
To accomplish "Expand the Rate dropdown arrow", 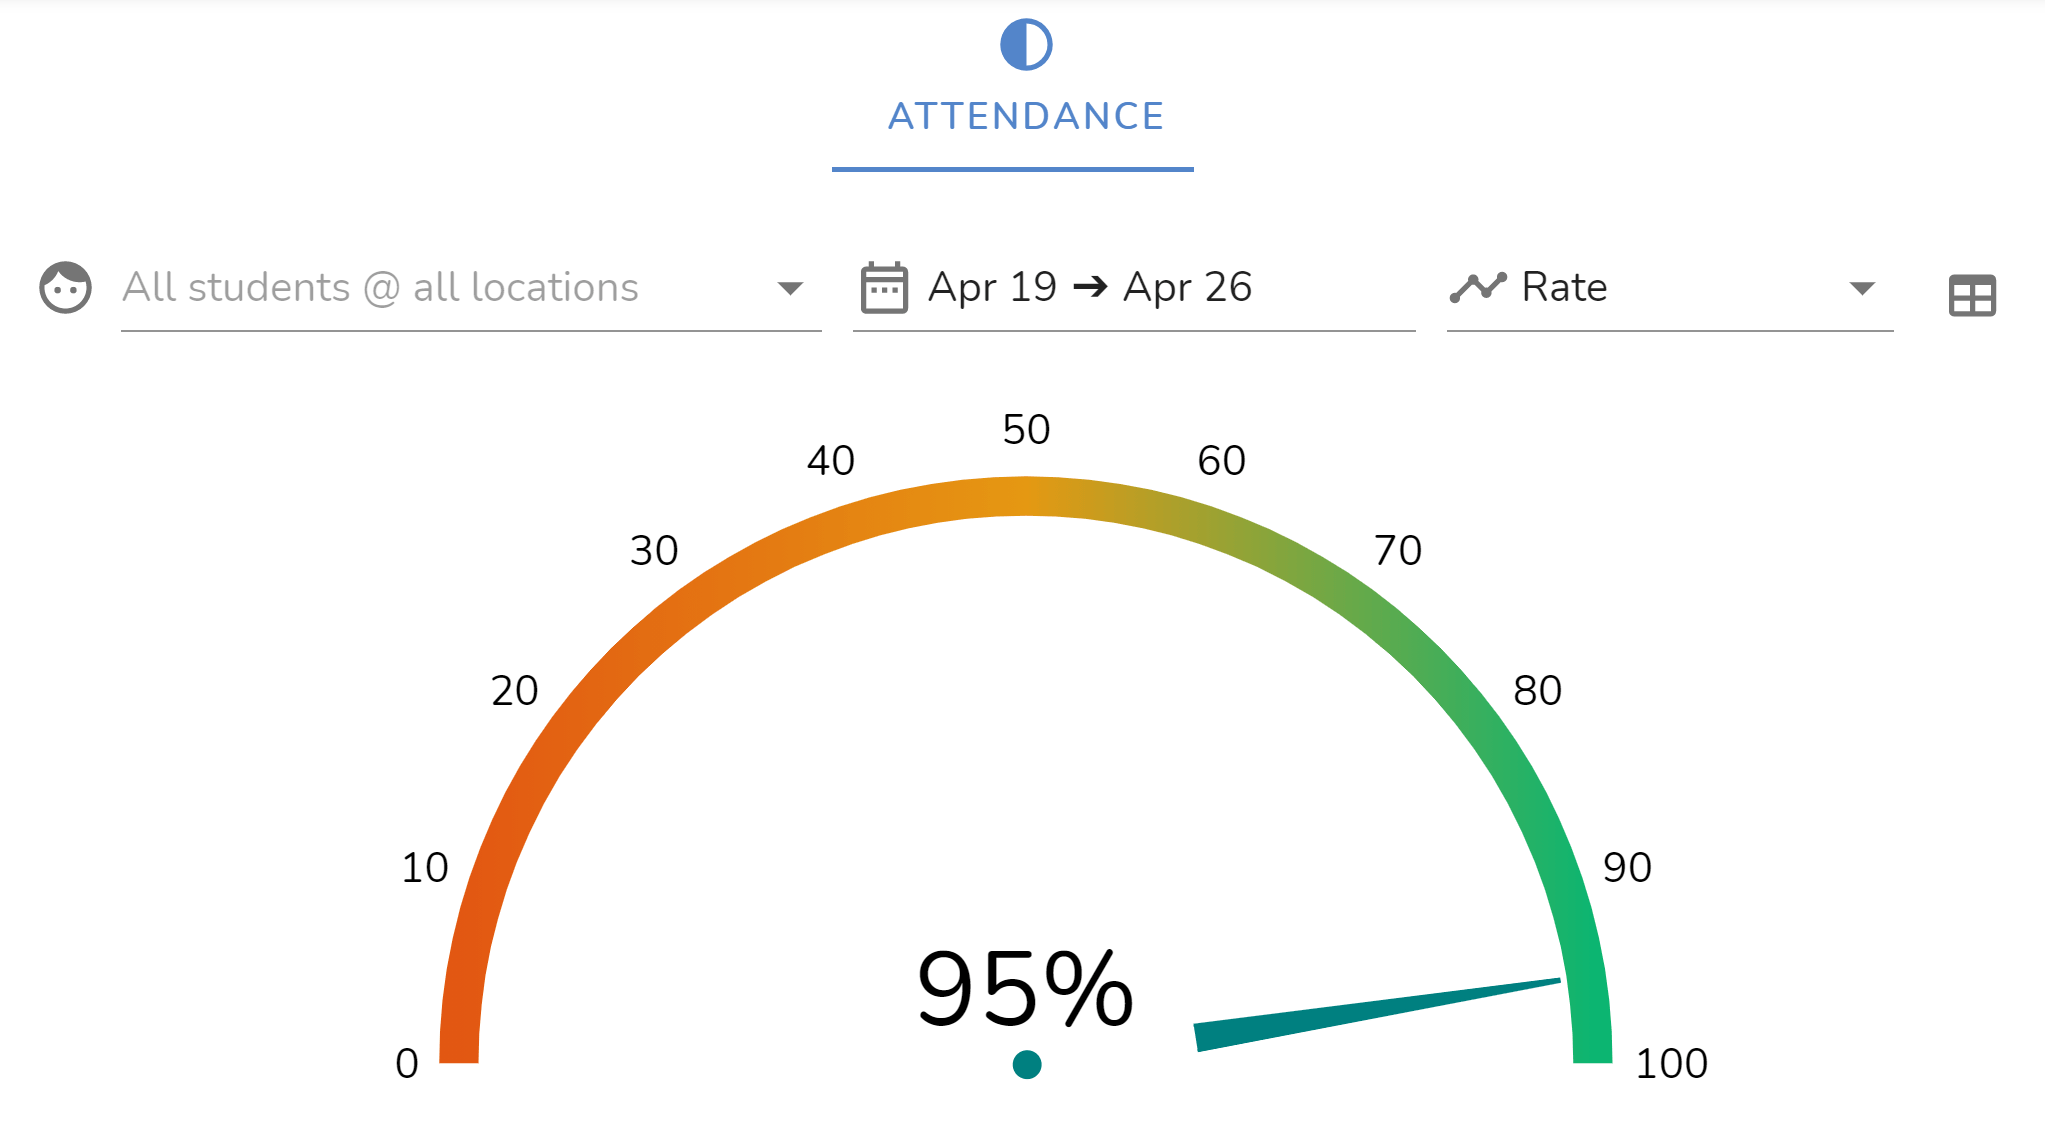I will point(1861,289).
